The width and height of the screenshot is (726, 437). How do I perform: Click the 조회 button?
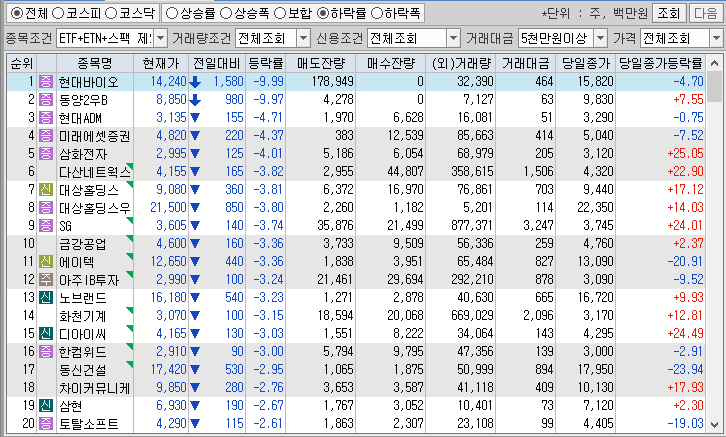coord(669,13)
